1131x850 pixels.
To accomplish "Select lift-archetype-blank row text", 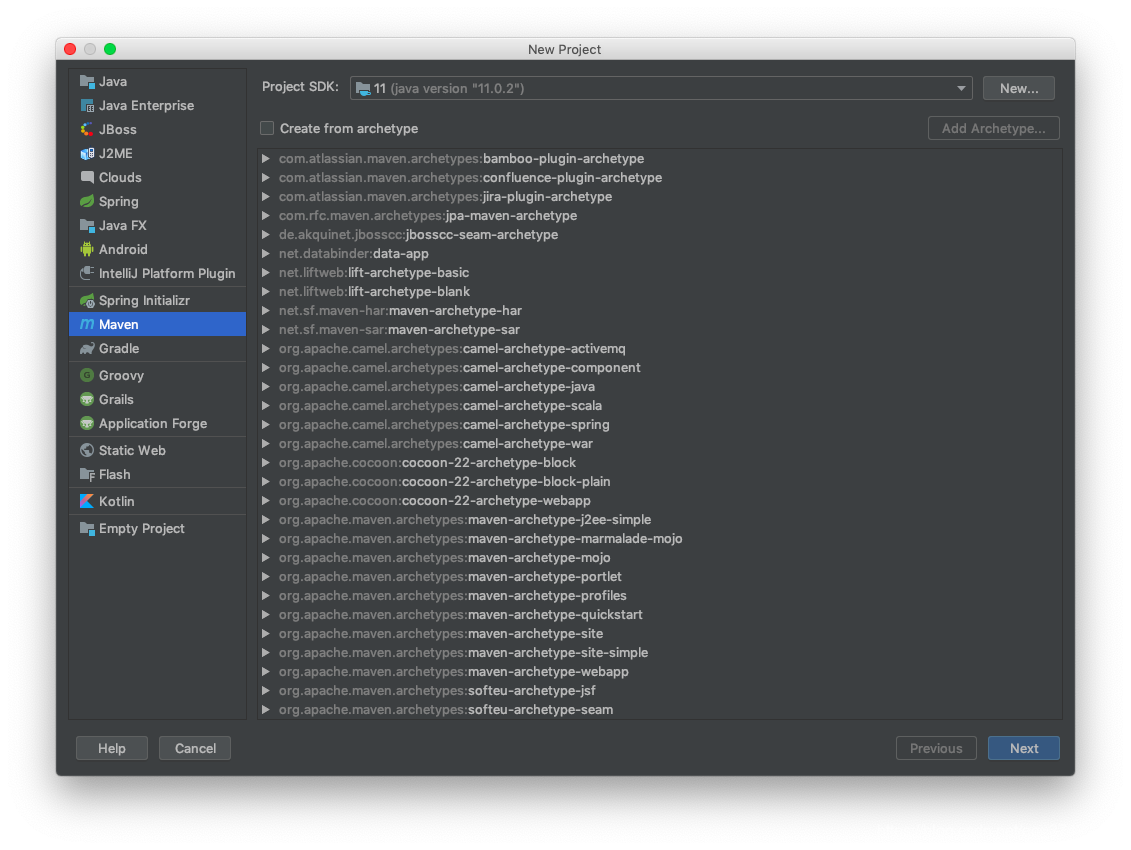I will click(x=374, y=292).
